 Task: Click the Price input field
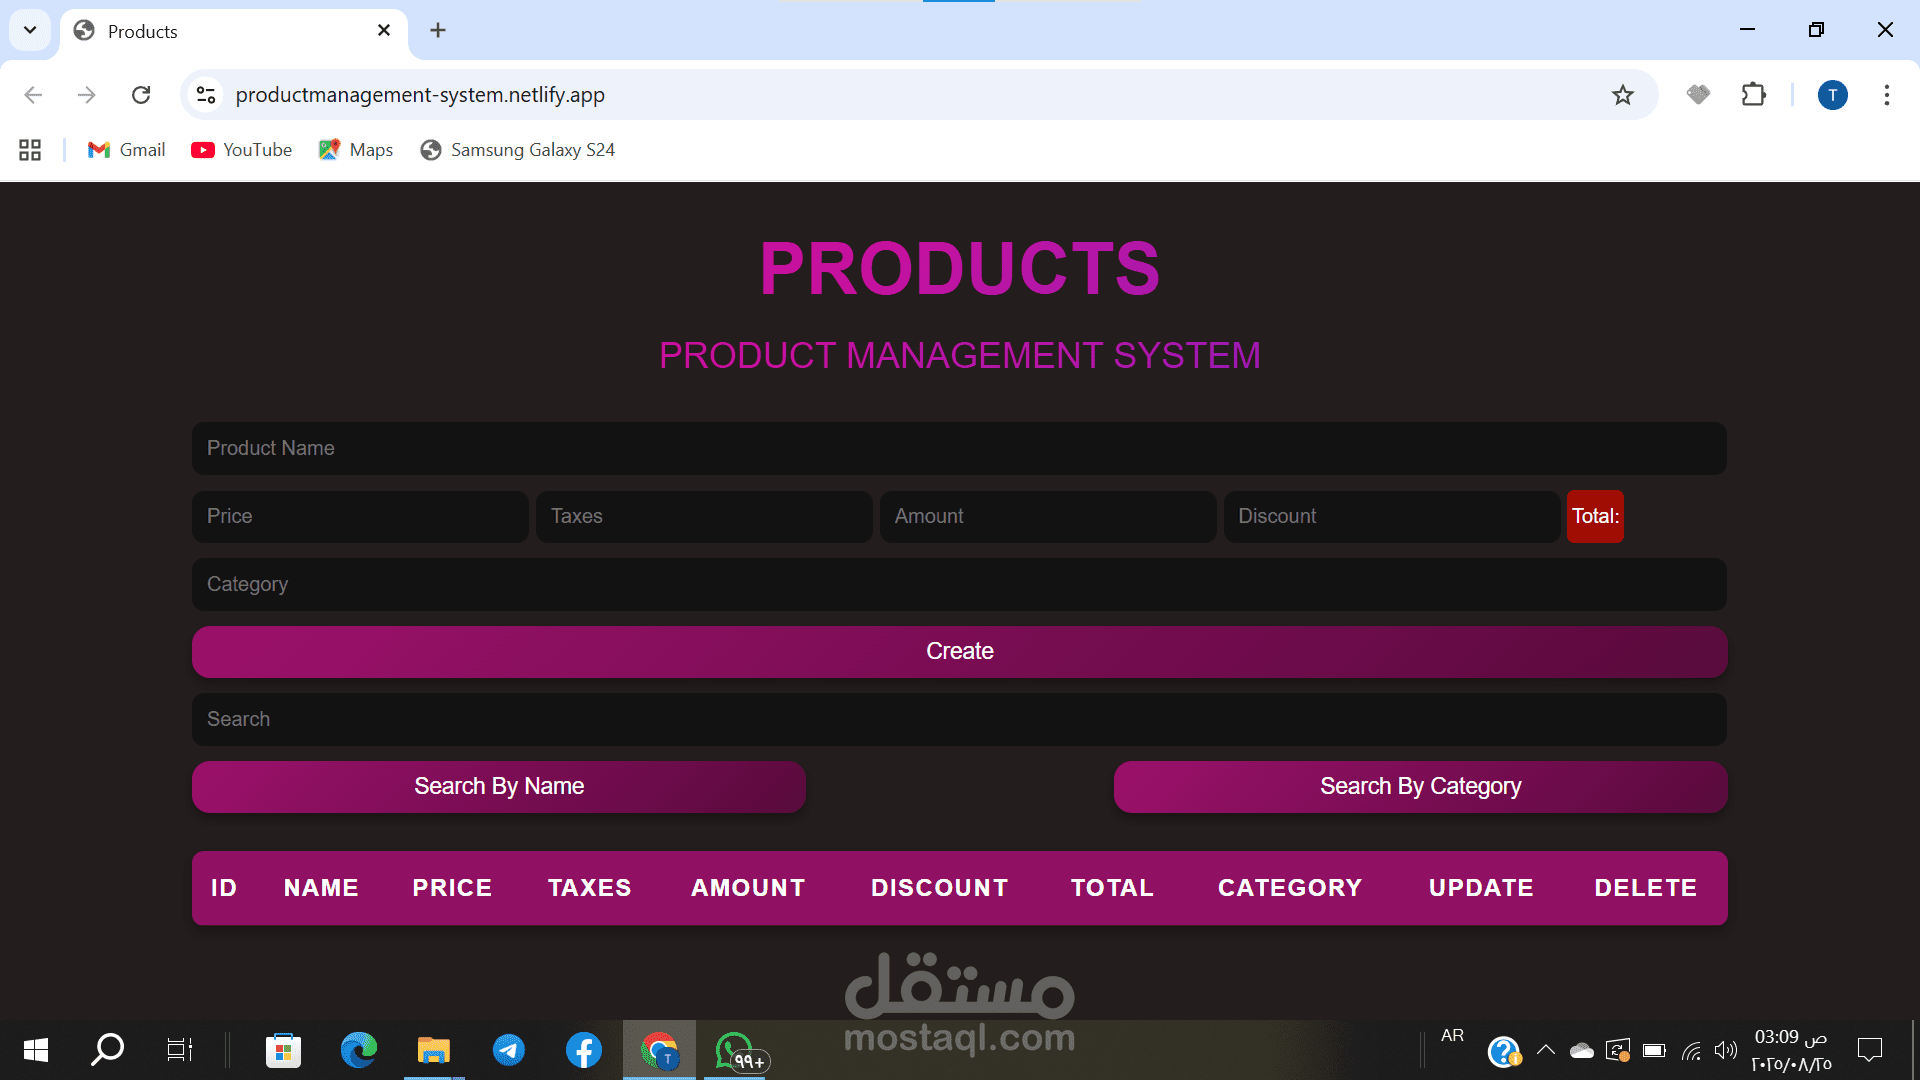360,516
